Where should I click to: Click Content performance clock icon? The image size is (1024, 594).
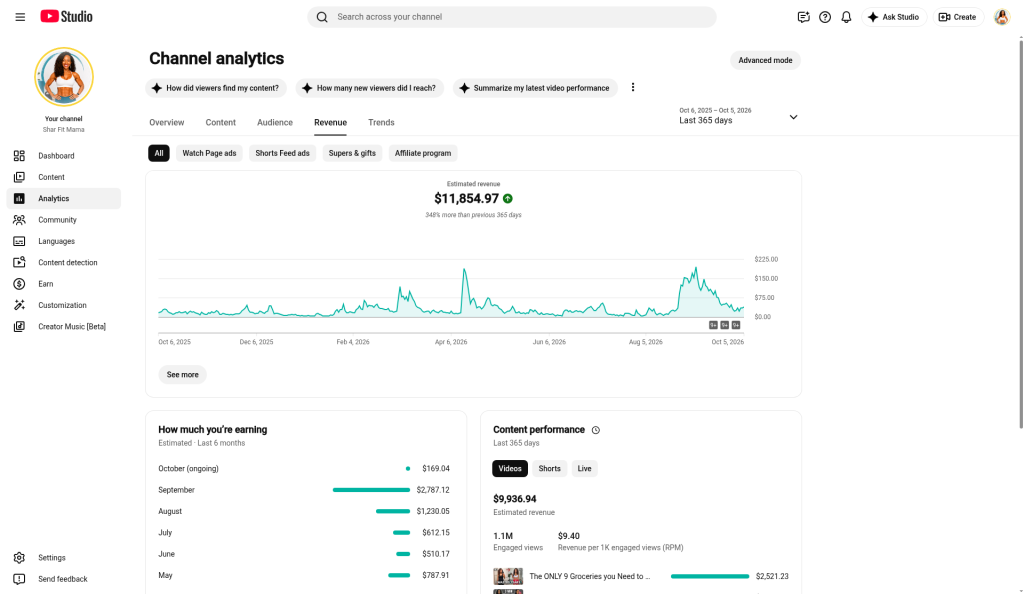[x=596, y=430]
